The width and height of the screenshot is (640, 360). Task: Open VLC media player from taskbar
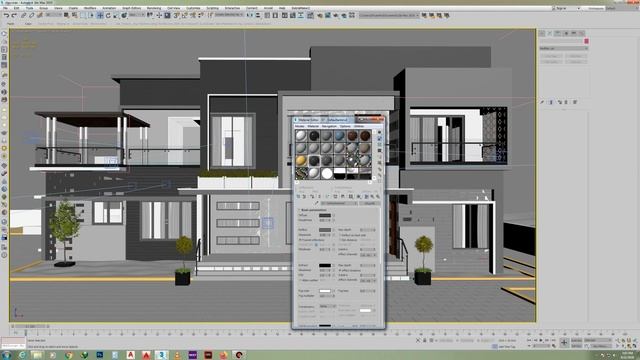coord(177,355)
